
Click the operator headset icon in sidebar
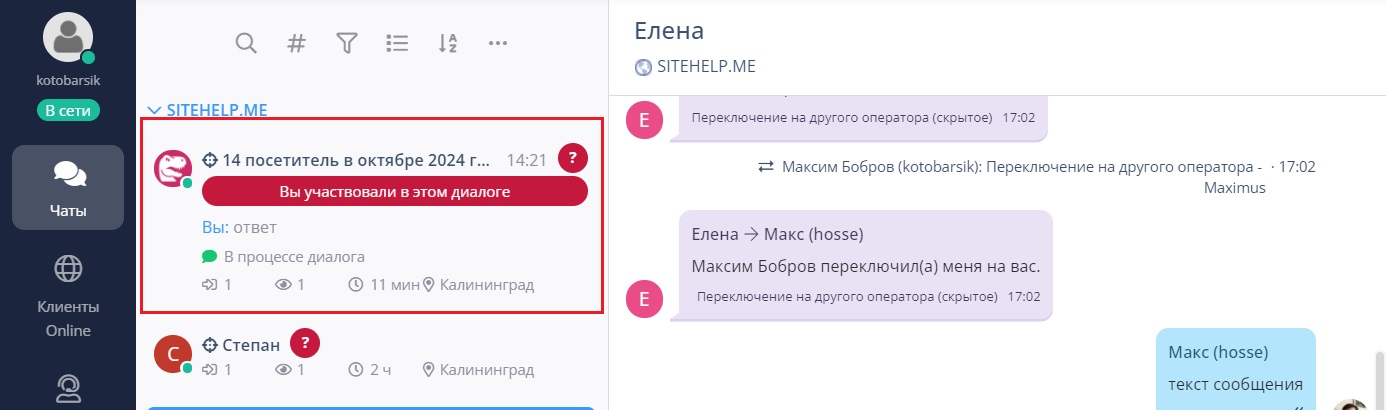click(x=68, y=388)
